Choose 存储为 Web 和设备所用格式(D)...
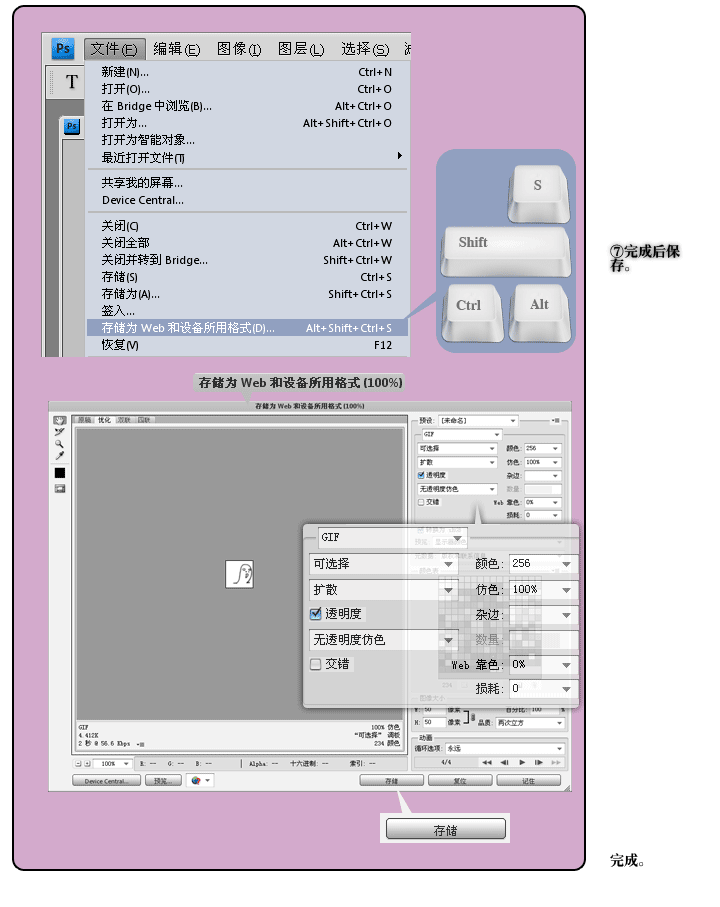This screenshot has width=720, height=907. point(248,328)
